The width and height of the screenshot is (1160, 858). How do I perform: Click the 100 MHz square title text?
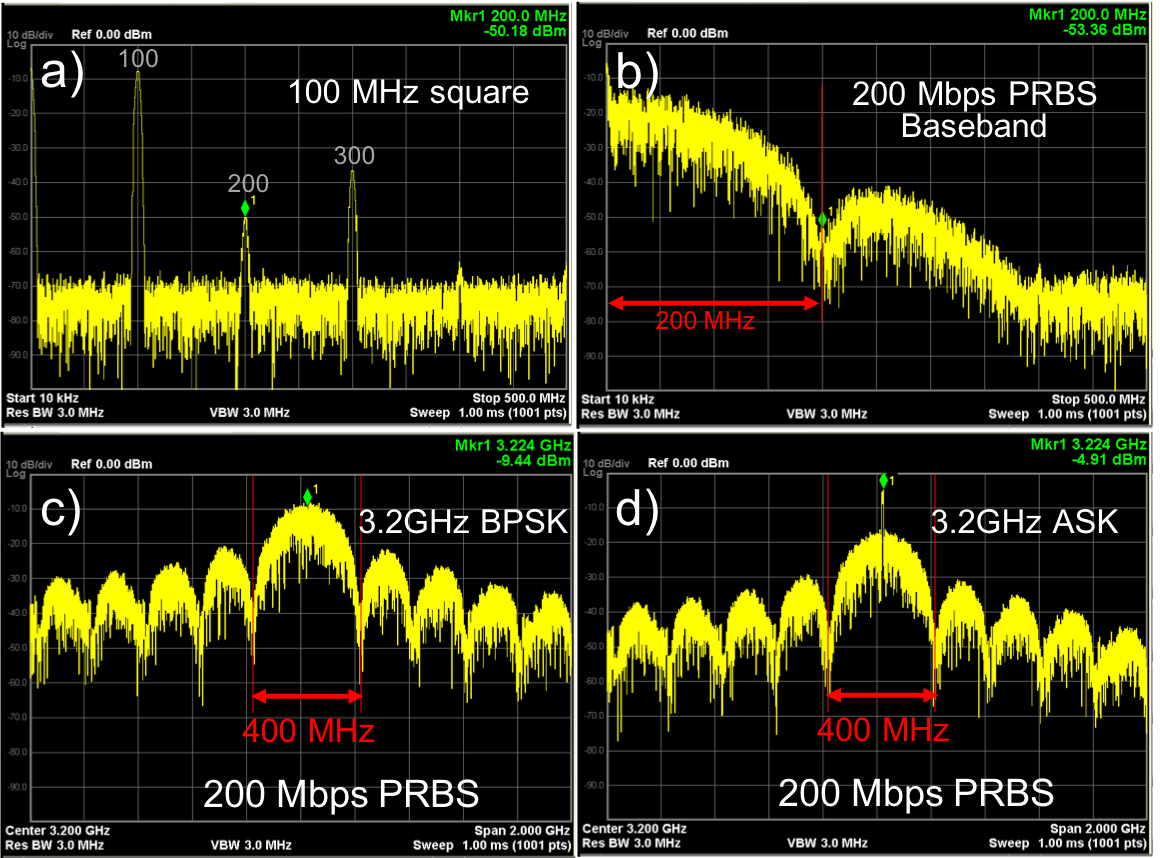[408, 94]
